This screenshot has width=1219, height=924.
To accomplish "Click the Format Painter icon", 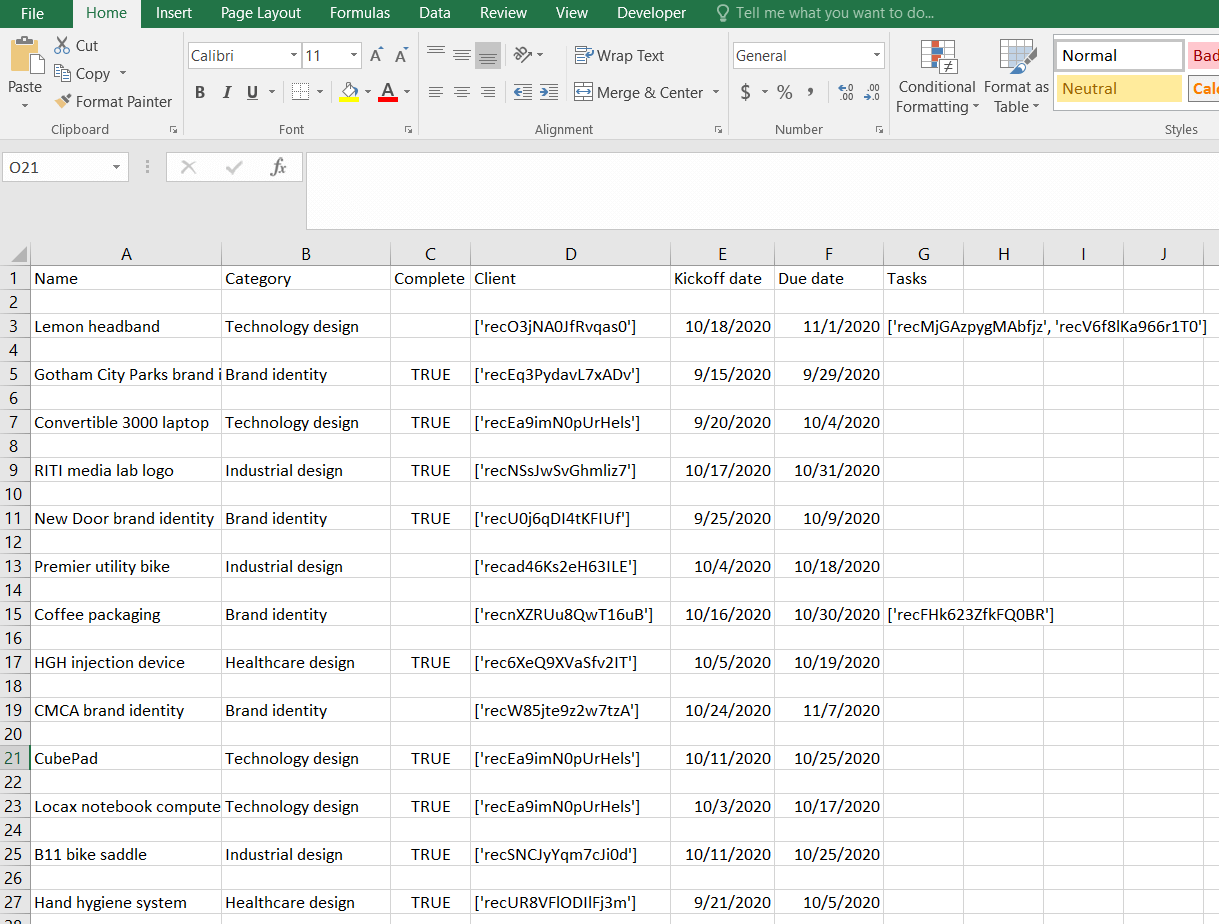I will (x=63, y=102).
